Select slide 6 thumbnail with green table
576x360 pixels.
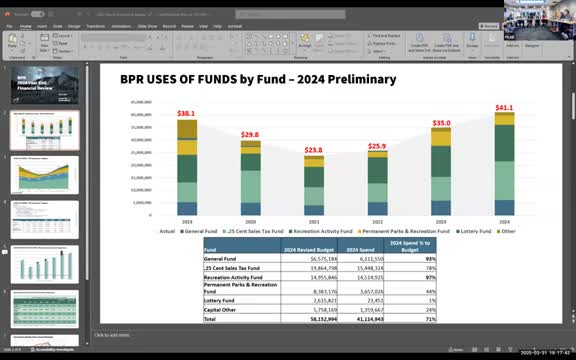45,309
